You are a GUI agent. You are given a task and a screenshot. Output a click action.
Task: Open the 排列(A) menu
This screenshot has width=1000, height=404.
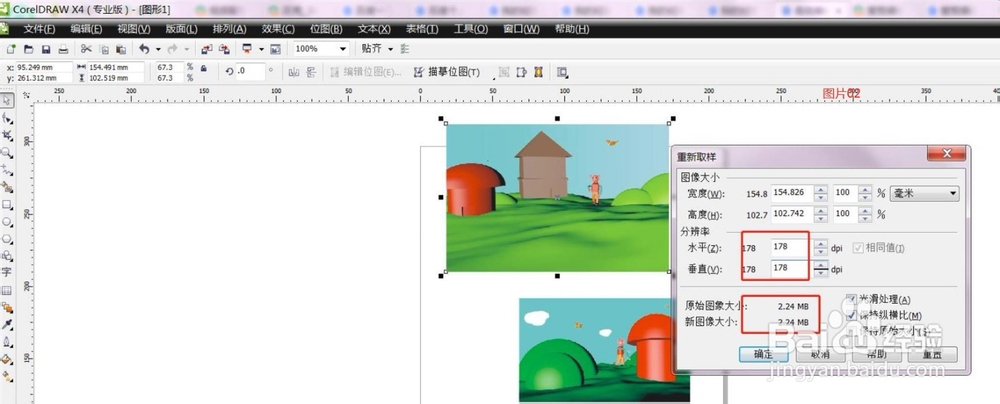230,29
